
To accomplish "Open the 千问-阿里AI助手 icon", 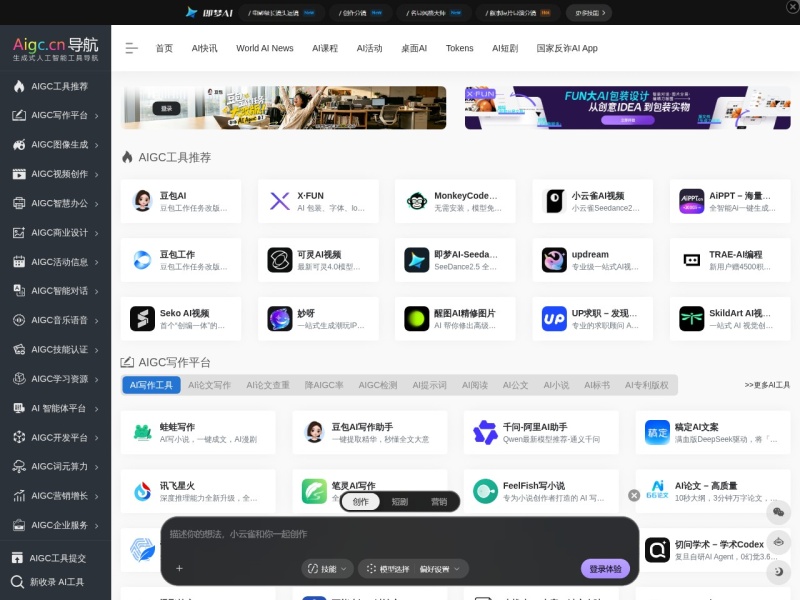I will 485,432.
